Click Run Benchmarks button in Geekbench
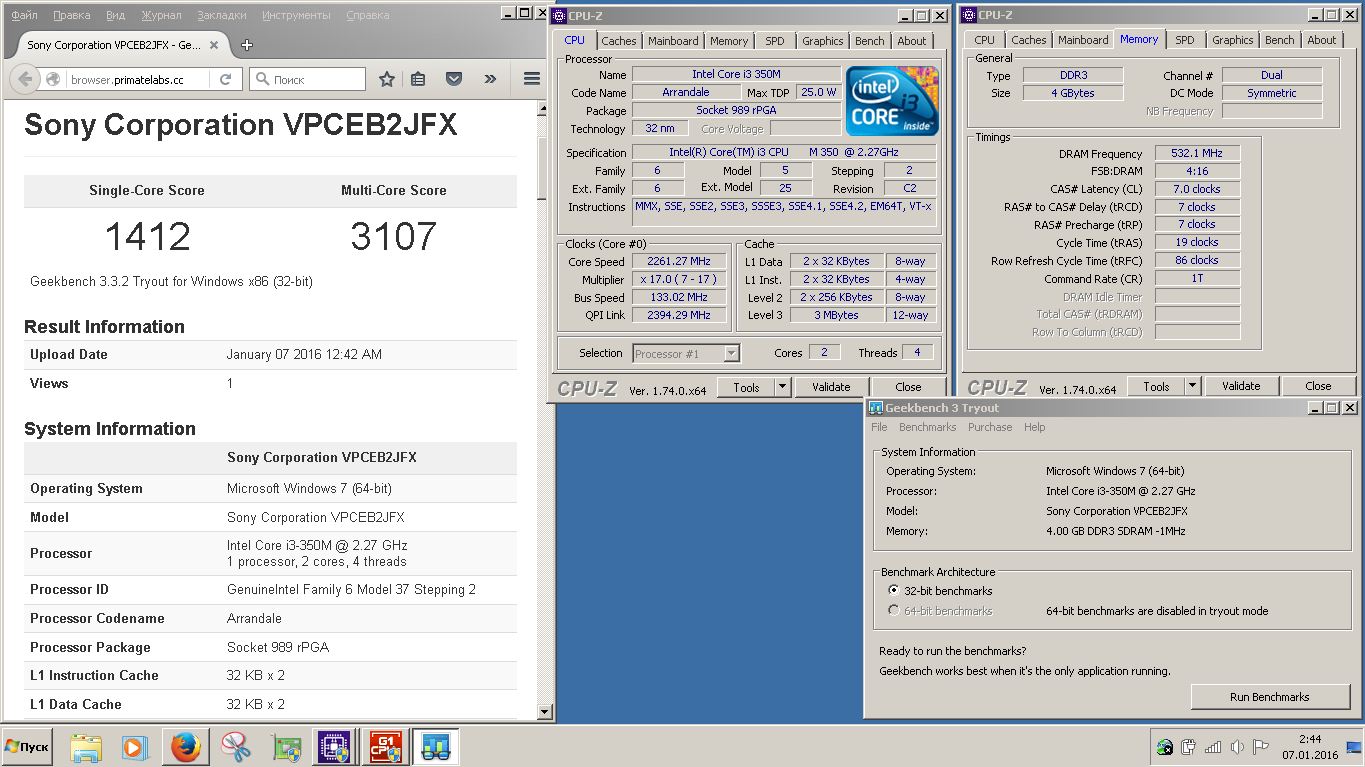Image resolution: width=1365 pixels, height=767 pixels. 1269,697
